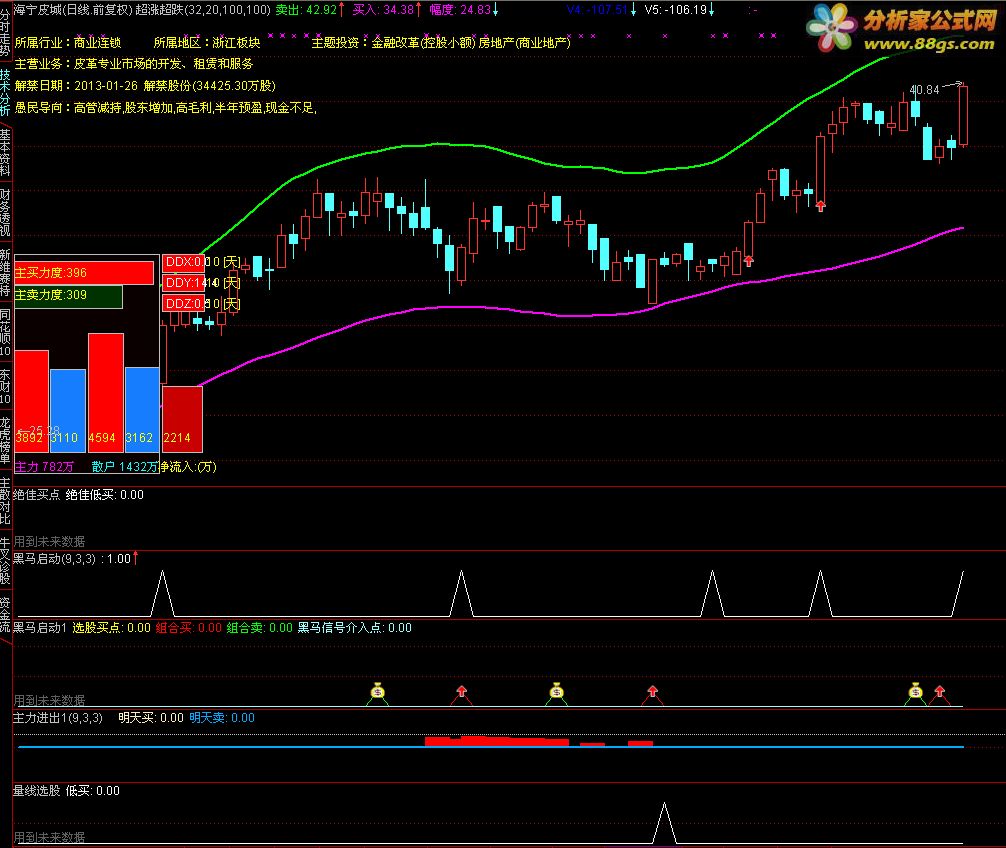This screenshot has height=848, width=1006.
Task: Click the red bar labeled 3892
Action: pos(31,401)
